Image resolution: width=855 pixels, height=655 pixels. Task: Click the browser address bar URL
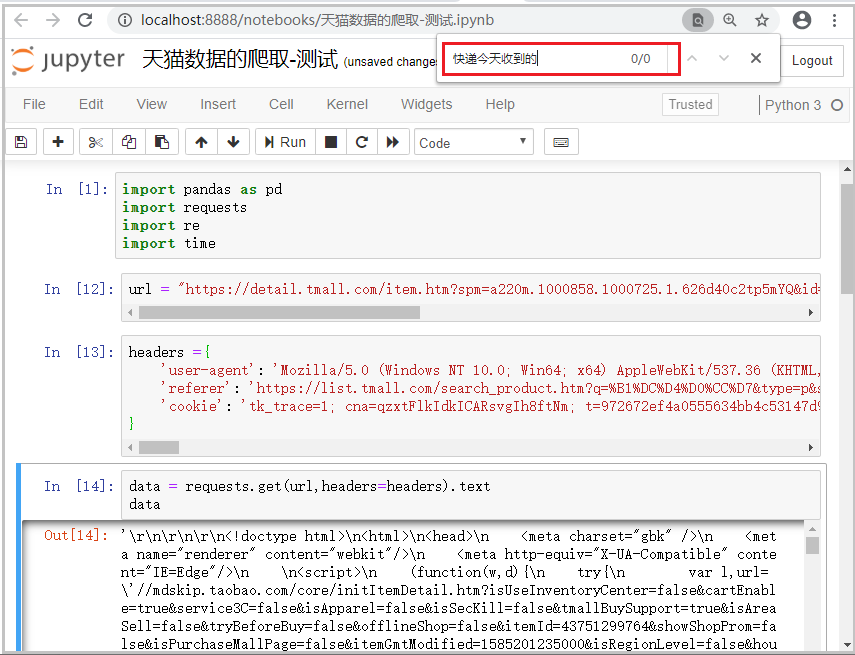click(317, 20)
